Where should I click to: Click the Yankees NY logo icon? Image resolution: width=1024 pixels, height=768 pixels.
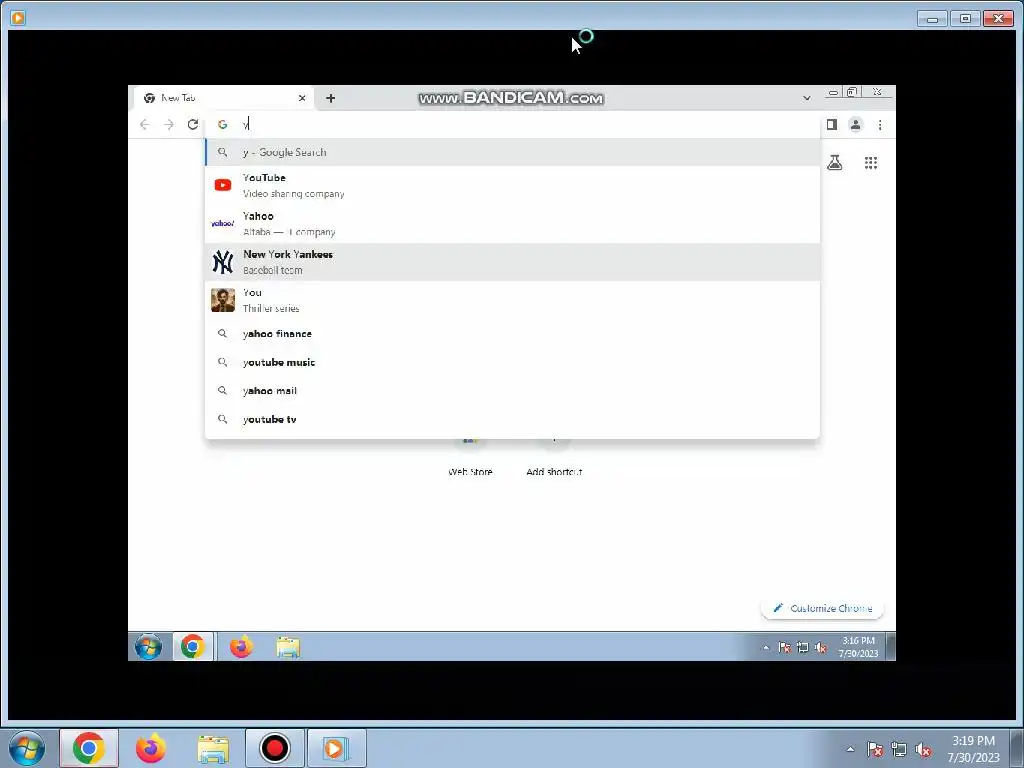coord(223,262)
